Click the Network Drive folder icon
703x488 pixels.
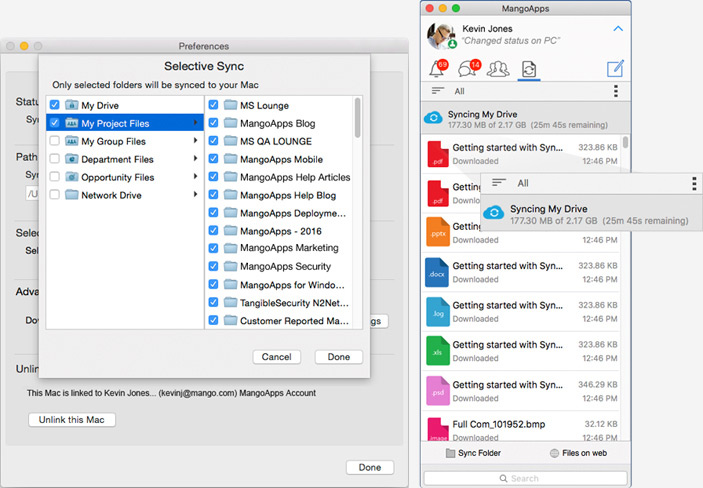72,195
